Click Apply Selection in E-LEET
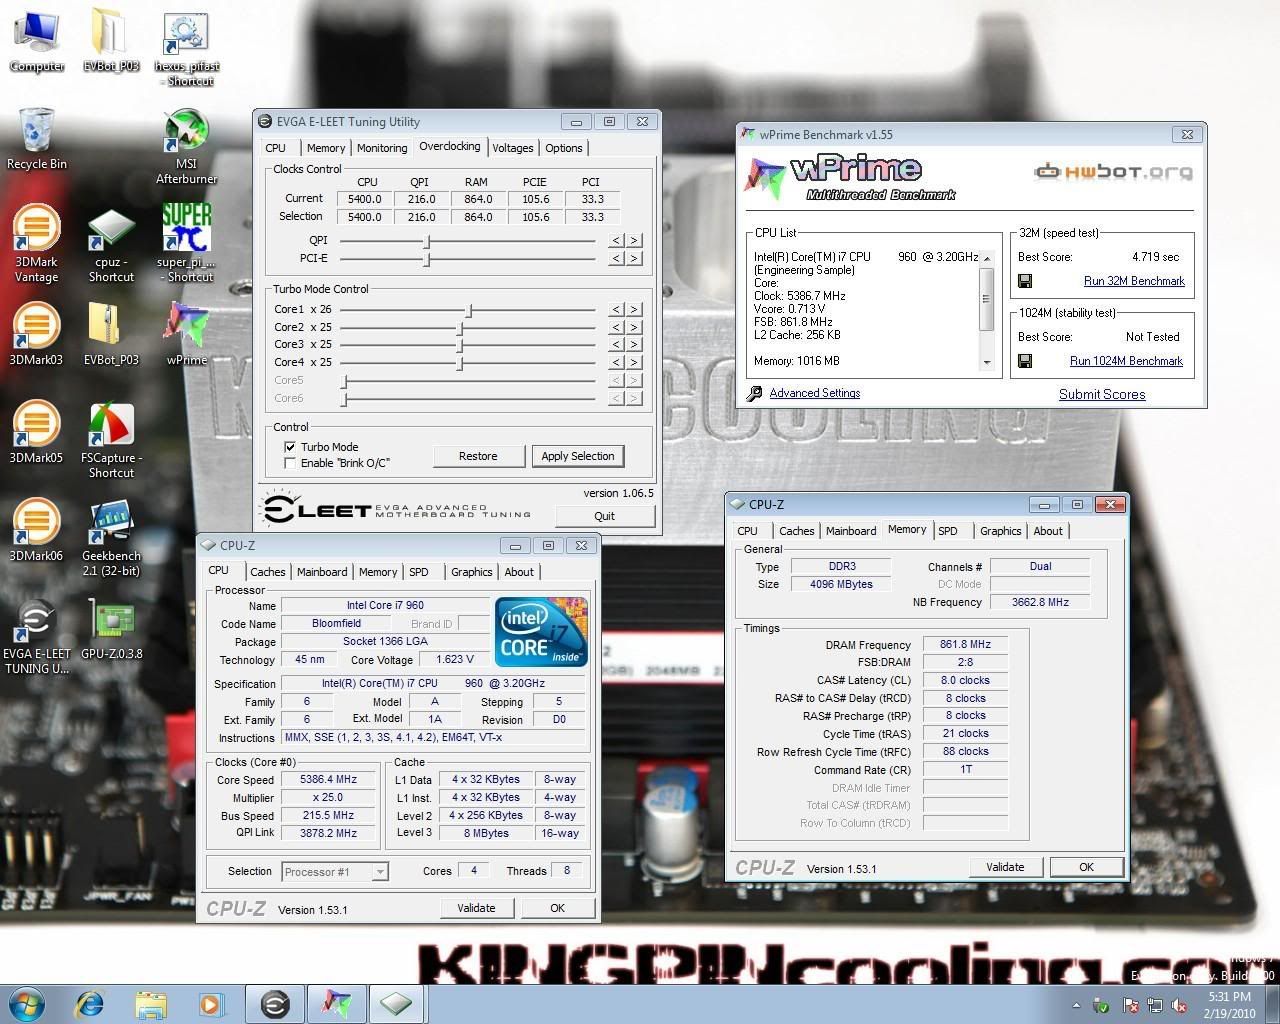This screenshot has width=1280, height=1024. (x=578, y=456)
